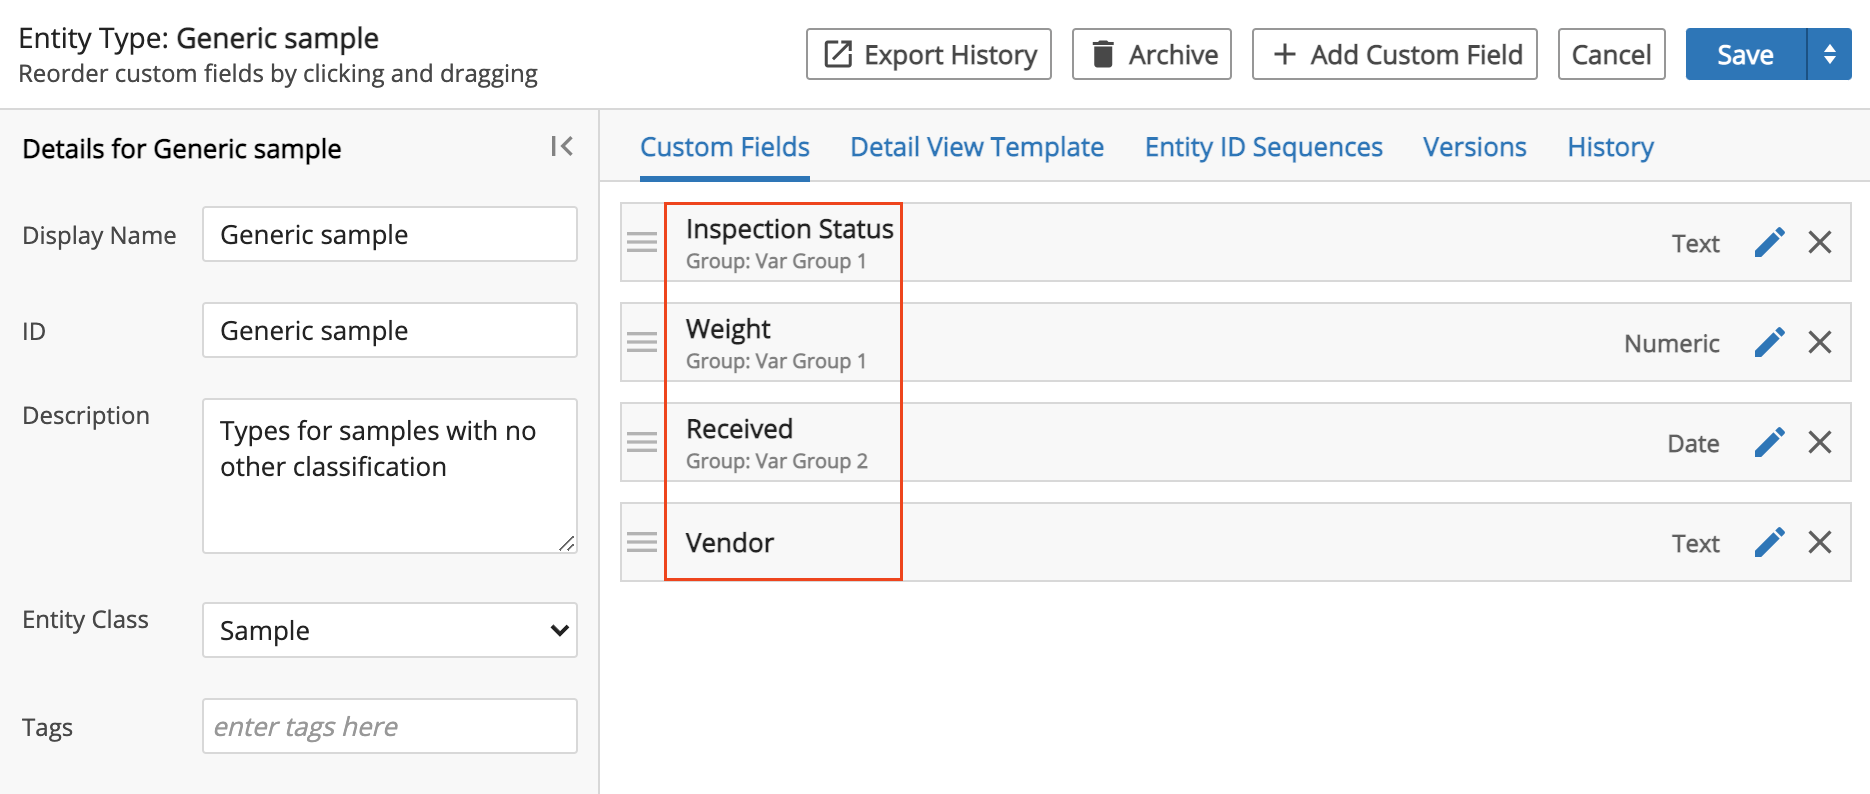Click Add Custom Field
Viewport: 1870px width, 794px height.
pyautogui.click(x=1395, y=54)
